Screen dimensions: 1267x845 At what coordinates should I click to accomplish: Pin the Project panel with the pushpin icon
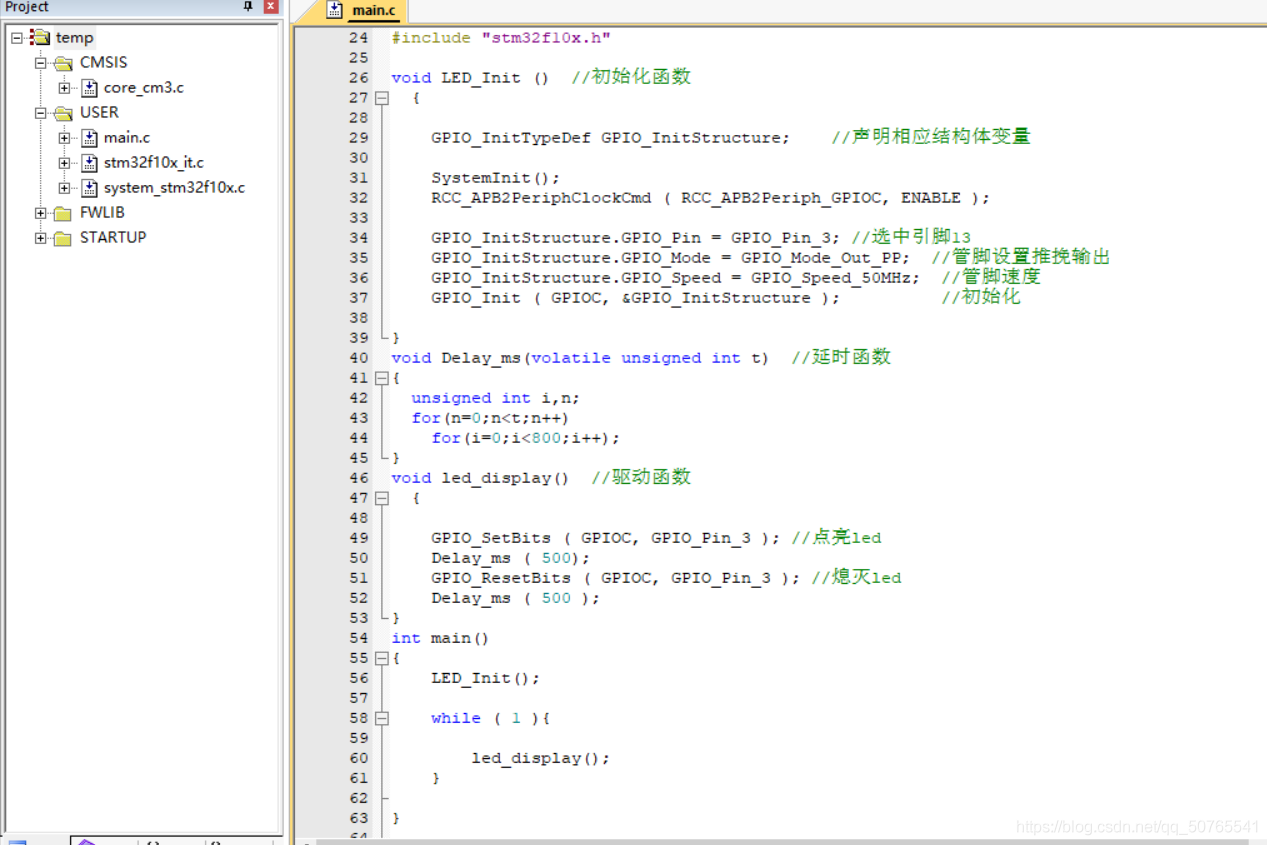tap(248, 7)
